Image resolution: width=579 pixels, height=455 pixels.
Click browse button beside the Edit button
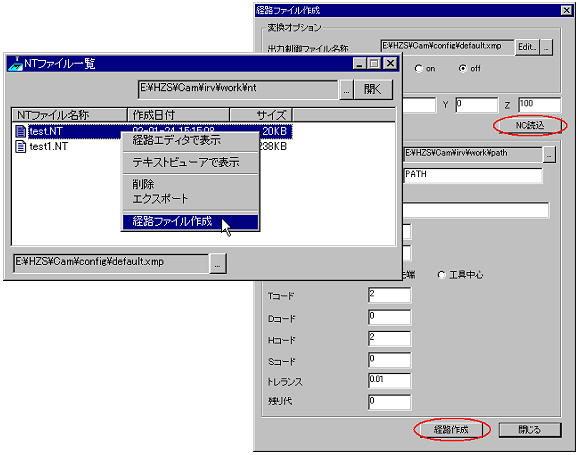pos(547,47)
